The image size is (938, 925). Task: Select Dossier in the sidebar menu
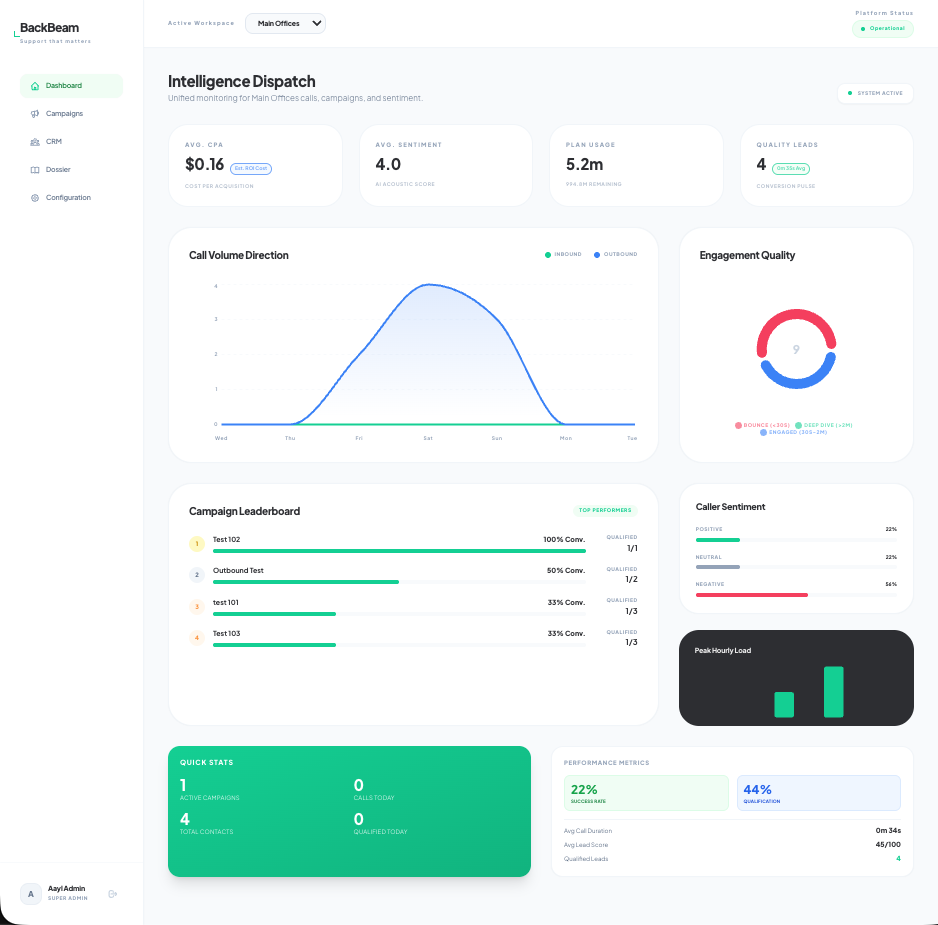57,169
